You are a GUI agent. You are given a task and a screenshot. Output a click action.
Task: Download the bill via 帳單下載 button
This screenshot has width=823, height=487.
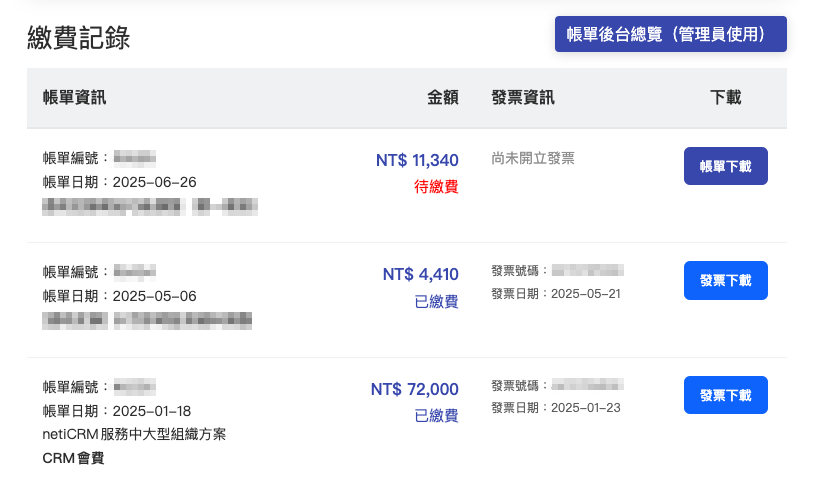point(725,166)
